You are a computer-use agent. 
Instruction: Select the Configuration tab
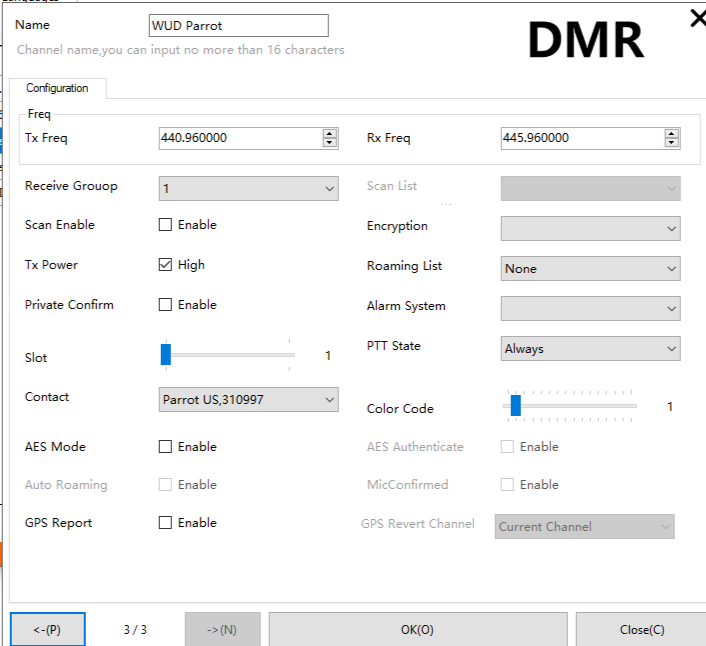click(x=57, y=88)
